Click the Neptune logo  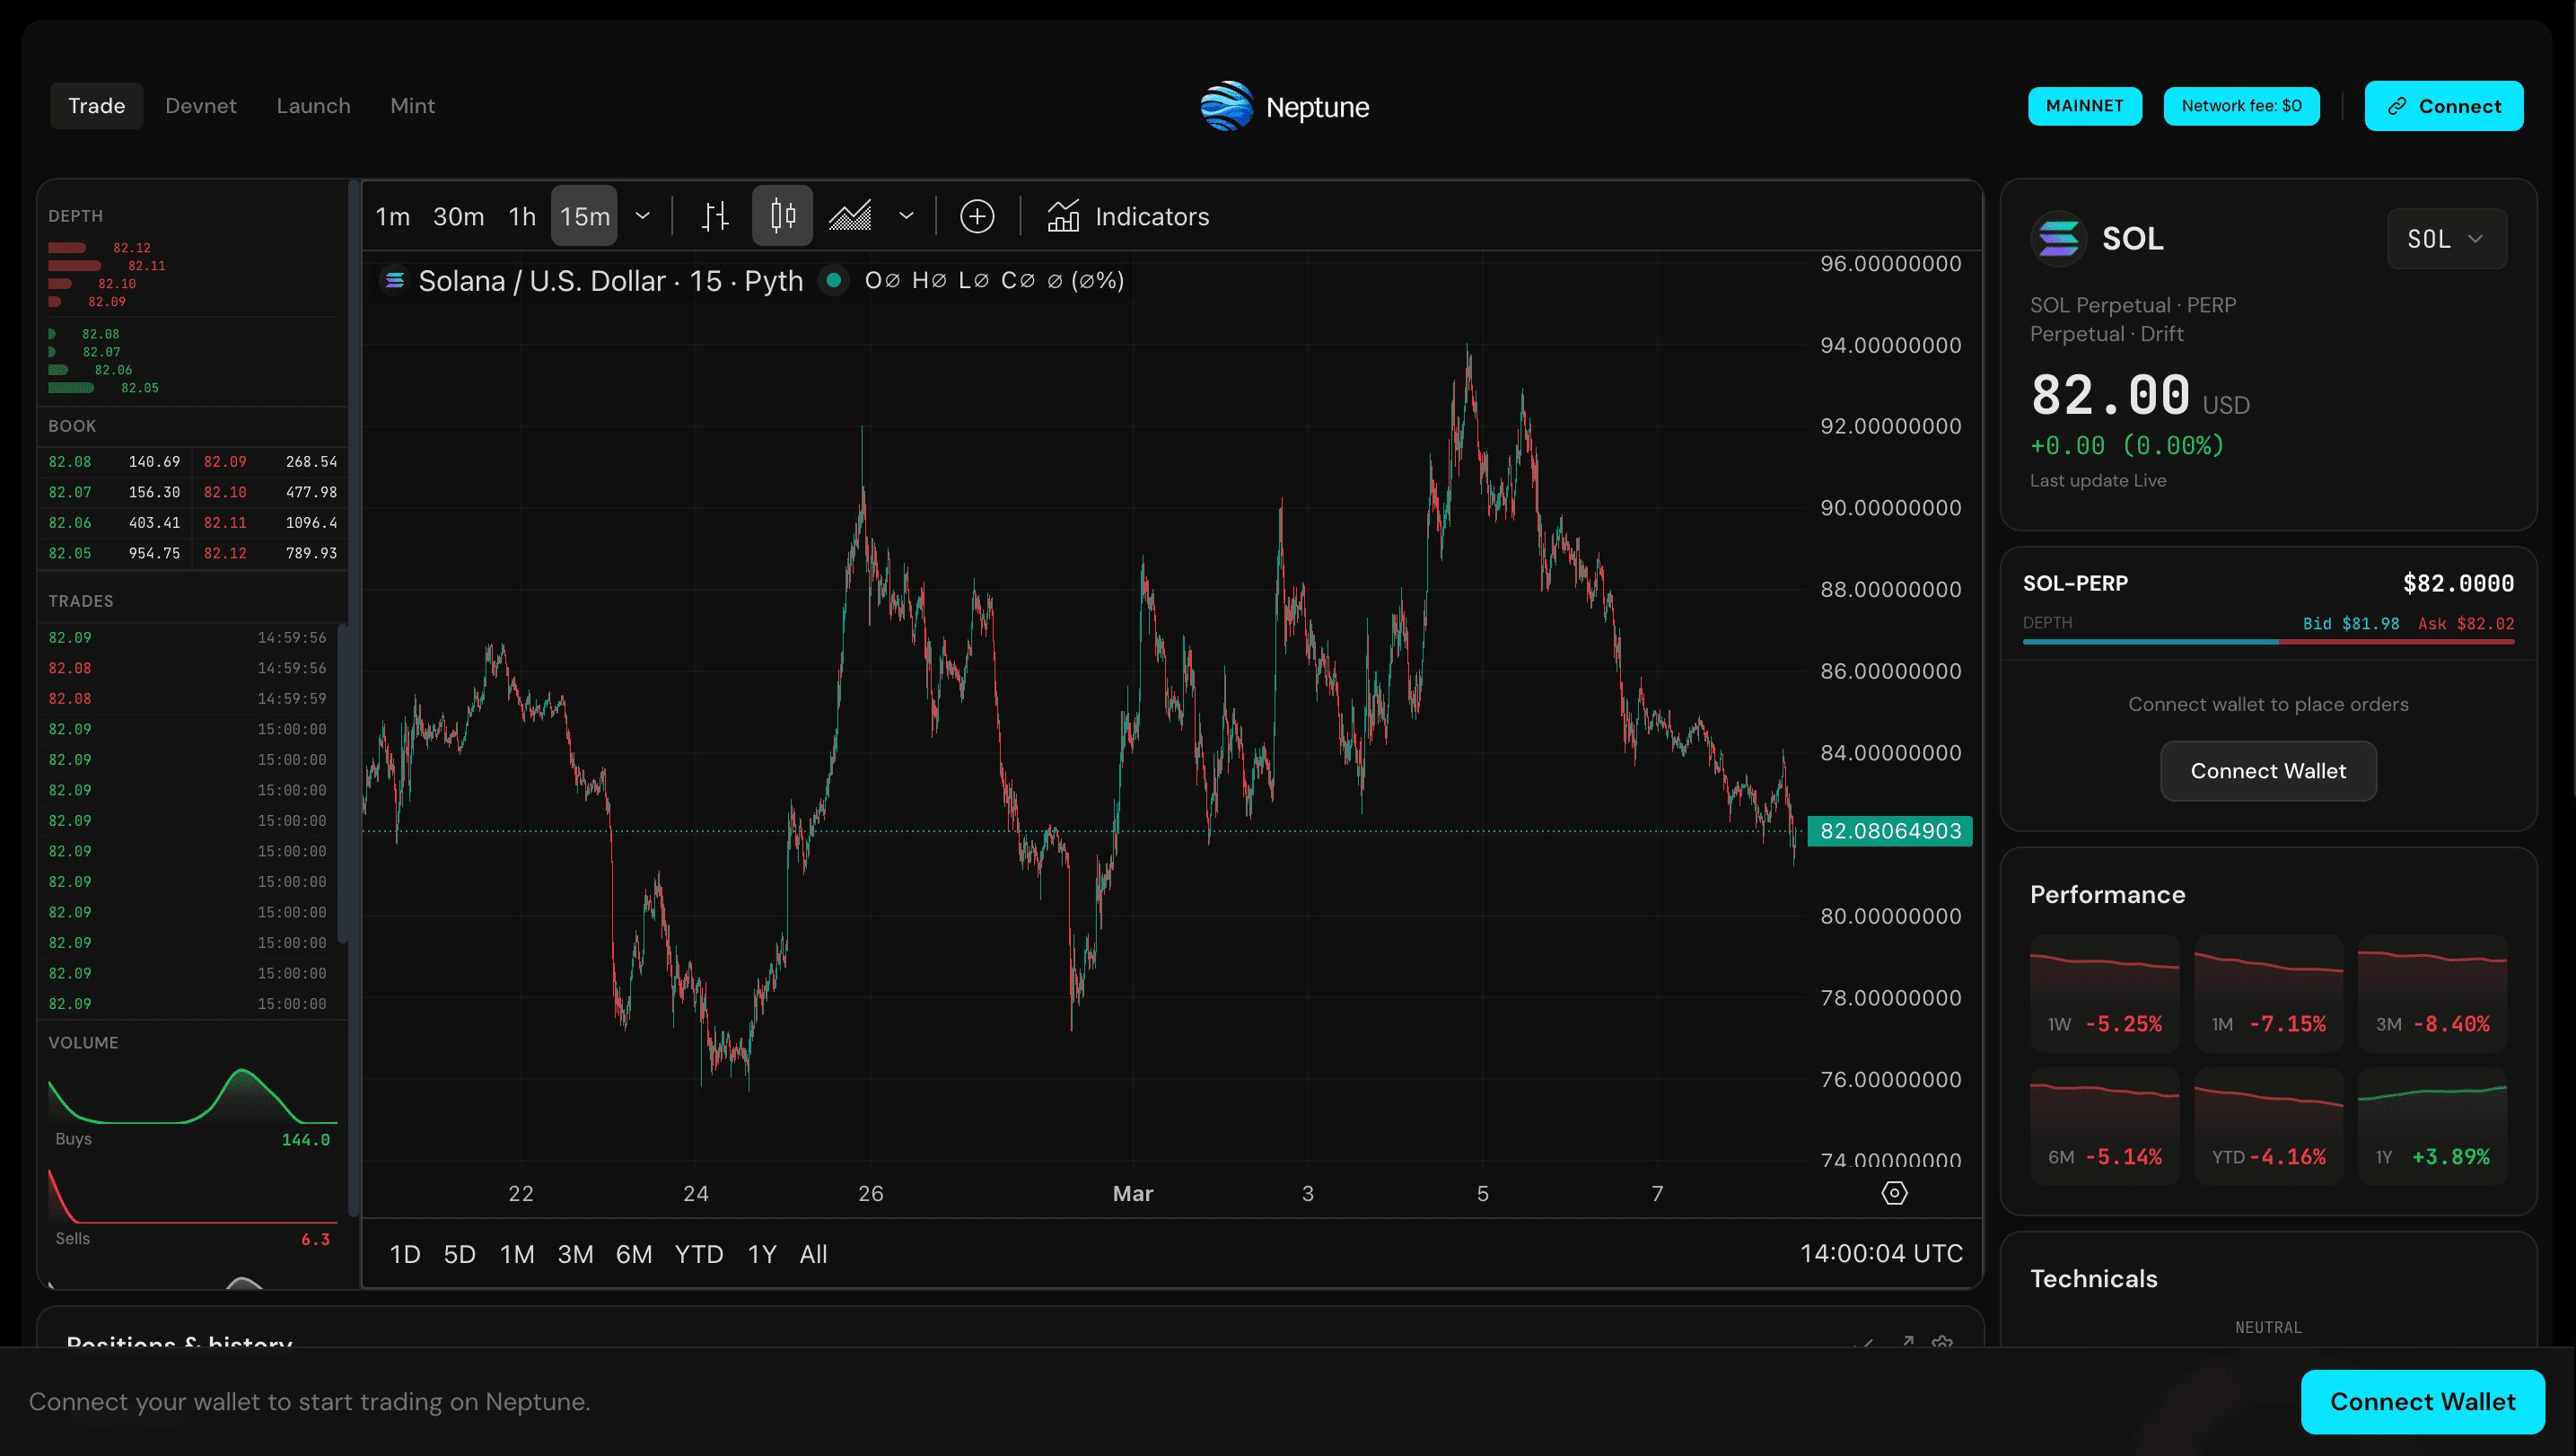click(1284, 106)
